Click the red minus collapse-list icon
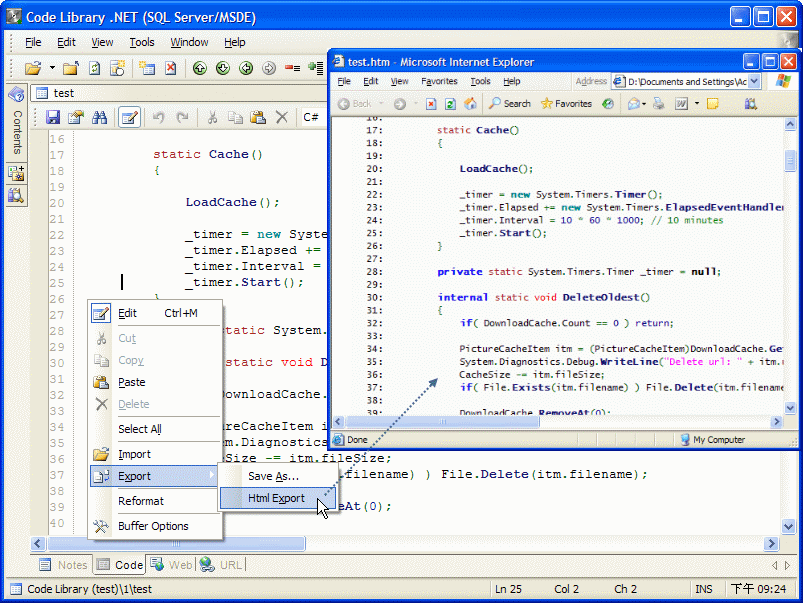This screenshot has width=803, height=603. 292,68
